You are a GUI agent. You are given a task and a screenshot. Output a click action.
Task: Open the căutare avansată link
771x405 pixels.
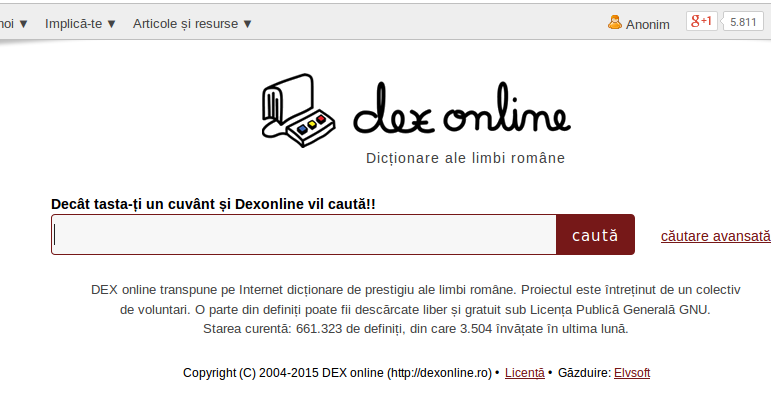click(x=715, y=236)
